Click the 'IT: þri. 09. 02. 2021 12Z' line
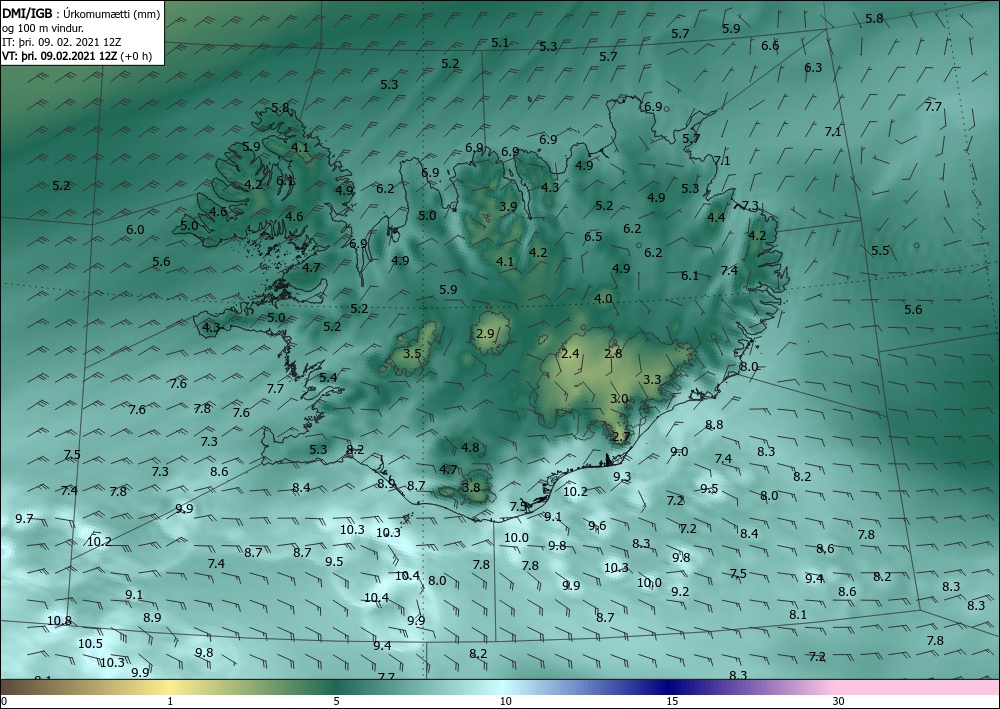Screen dimensions: 1000x709 click(62, 42)
